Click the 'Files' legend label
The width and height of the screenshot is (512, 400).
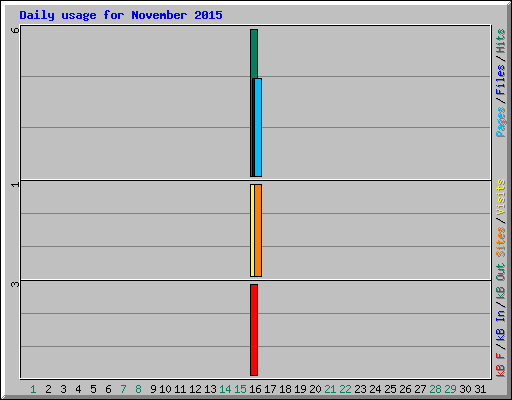point(501,80)
